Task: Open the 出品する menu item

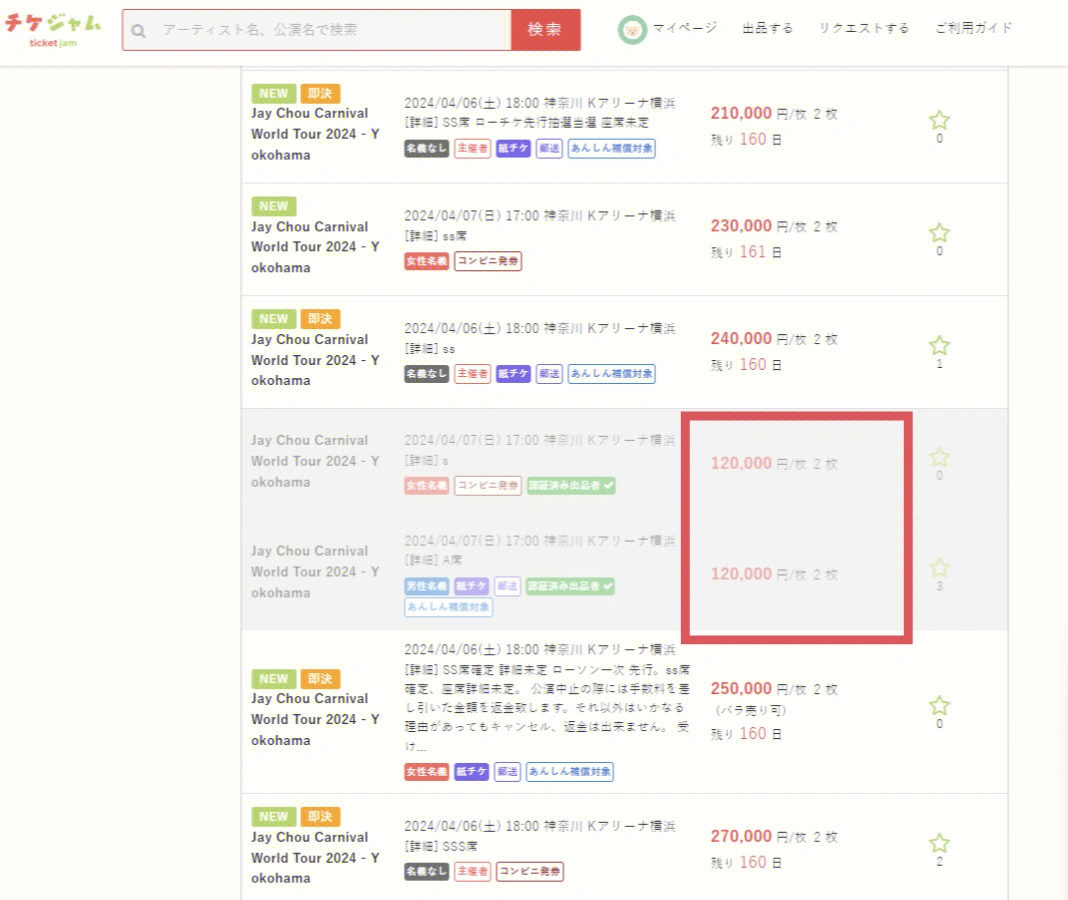Action: 768,28
